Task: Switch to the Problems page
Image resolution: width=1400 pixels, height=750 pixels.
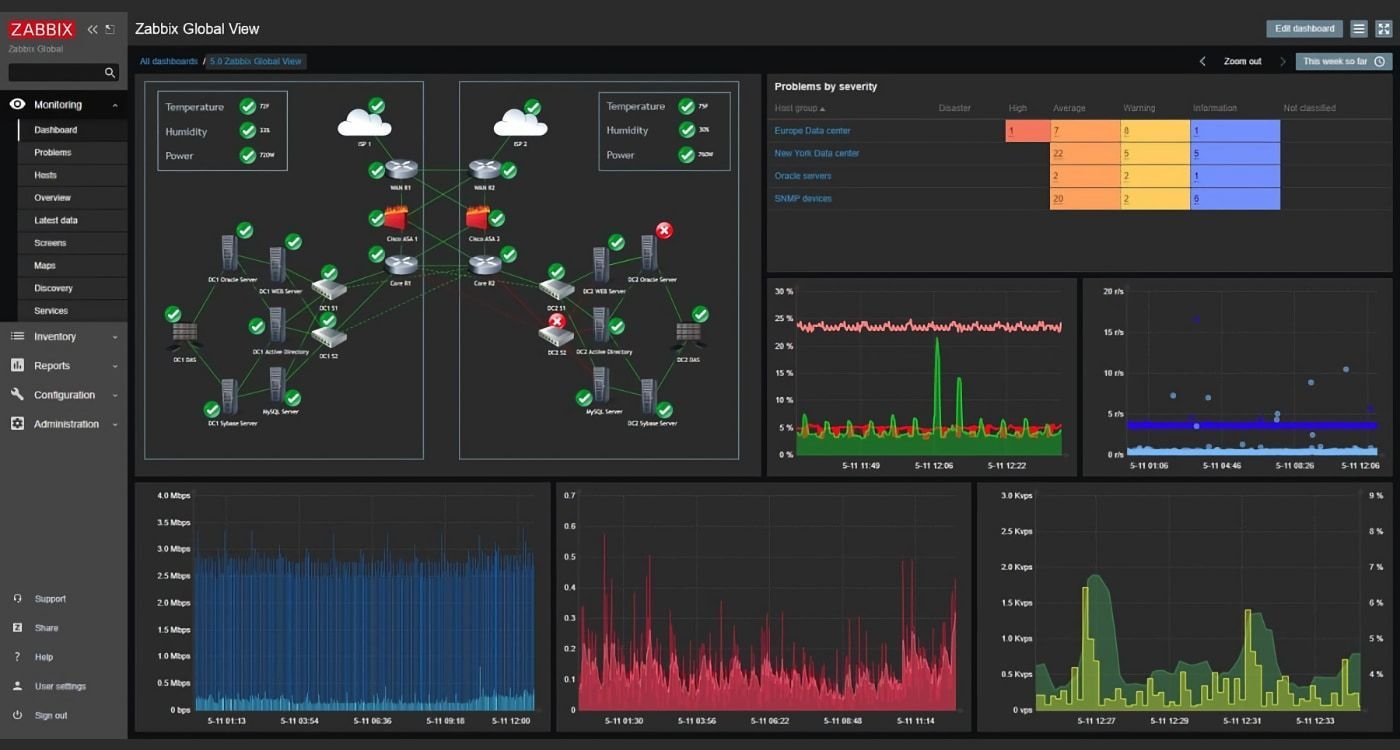Action: (54, 152)
